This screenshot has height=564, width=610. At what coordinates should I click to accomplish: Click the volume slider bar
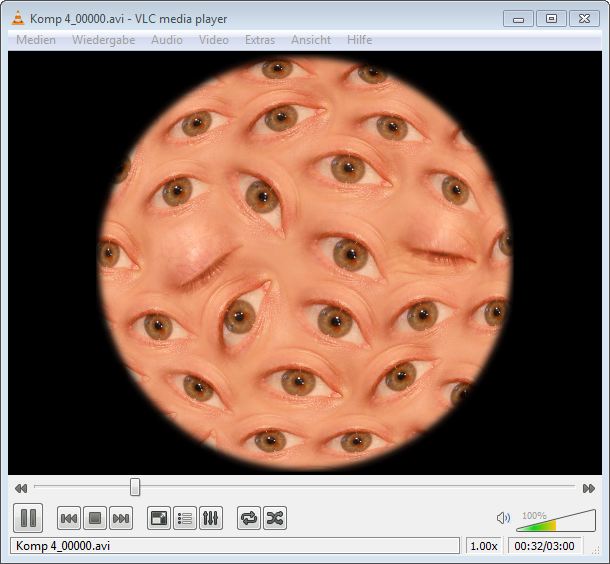click(x=556, y=520)
